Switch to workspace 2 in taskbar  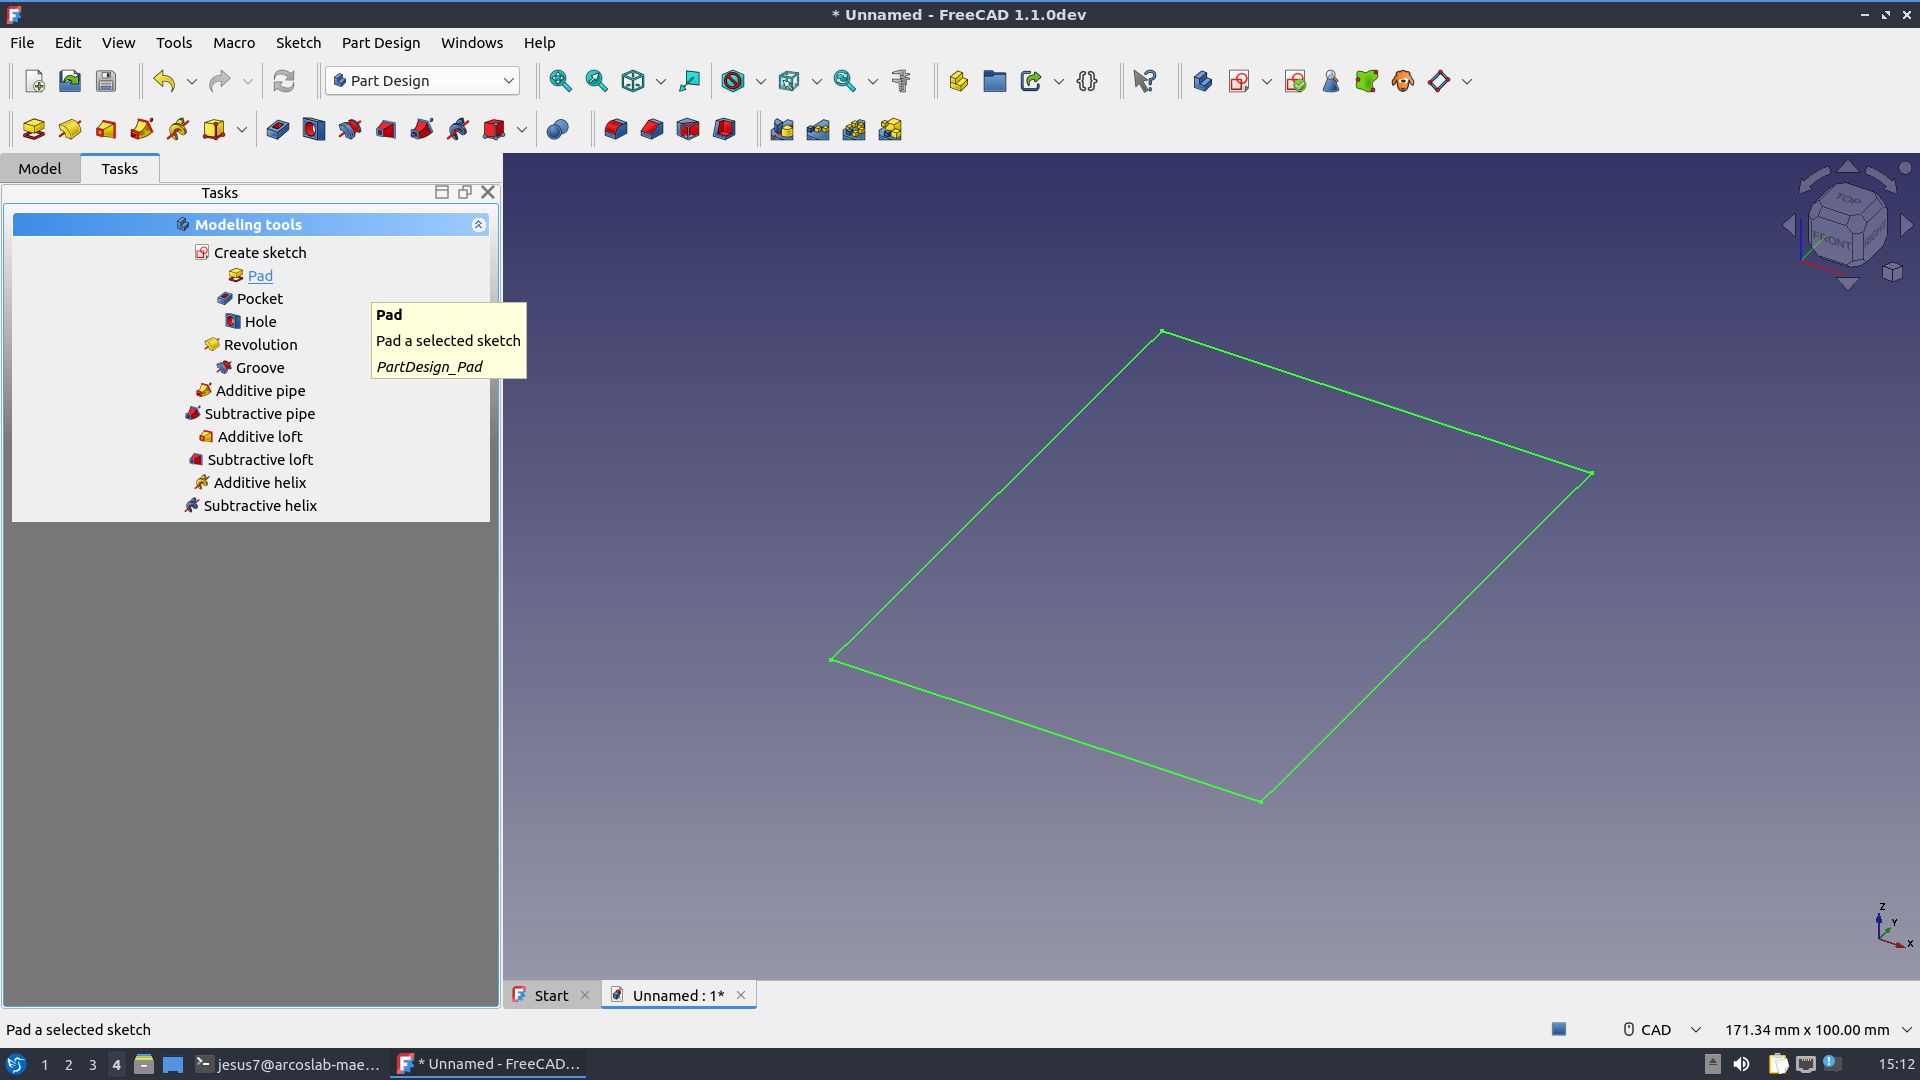coord(68,1065)
